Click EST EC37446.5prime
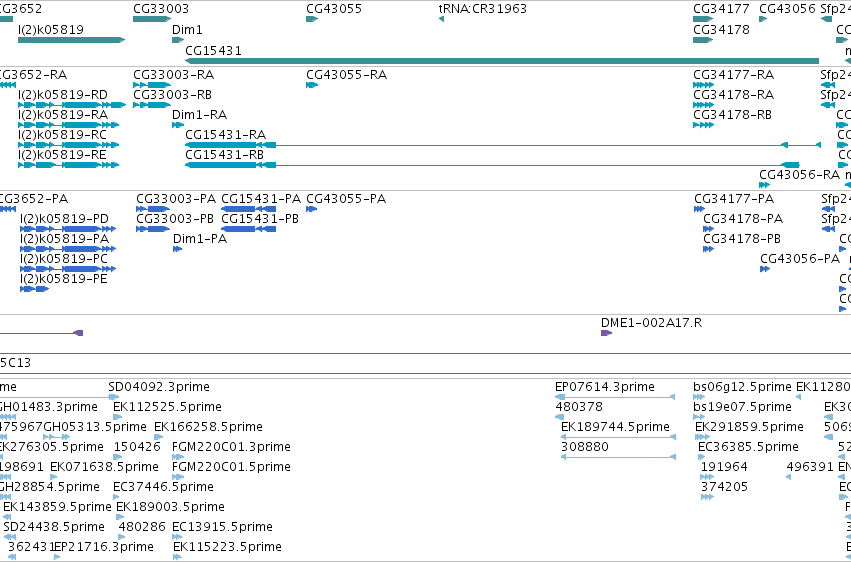 point(163,487)
